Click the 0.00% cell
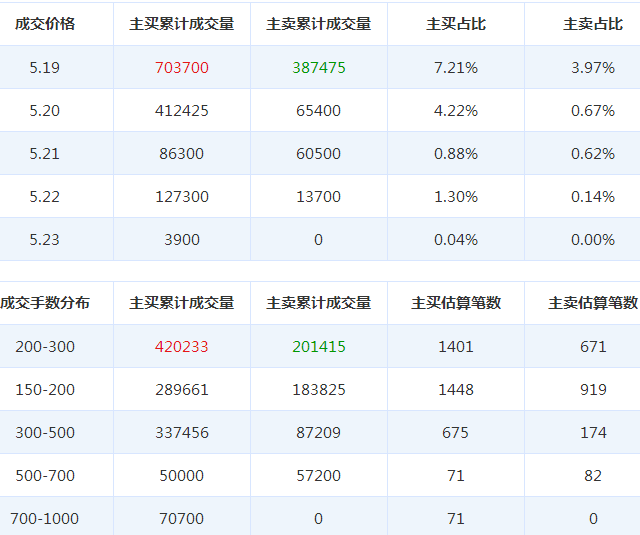The image size is (640, 535). point(593,240)
